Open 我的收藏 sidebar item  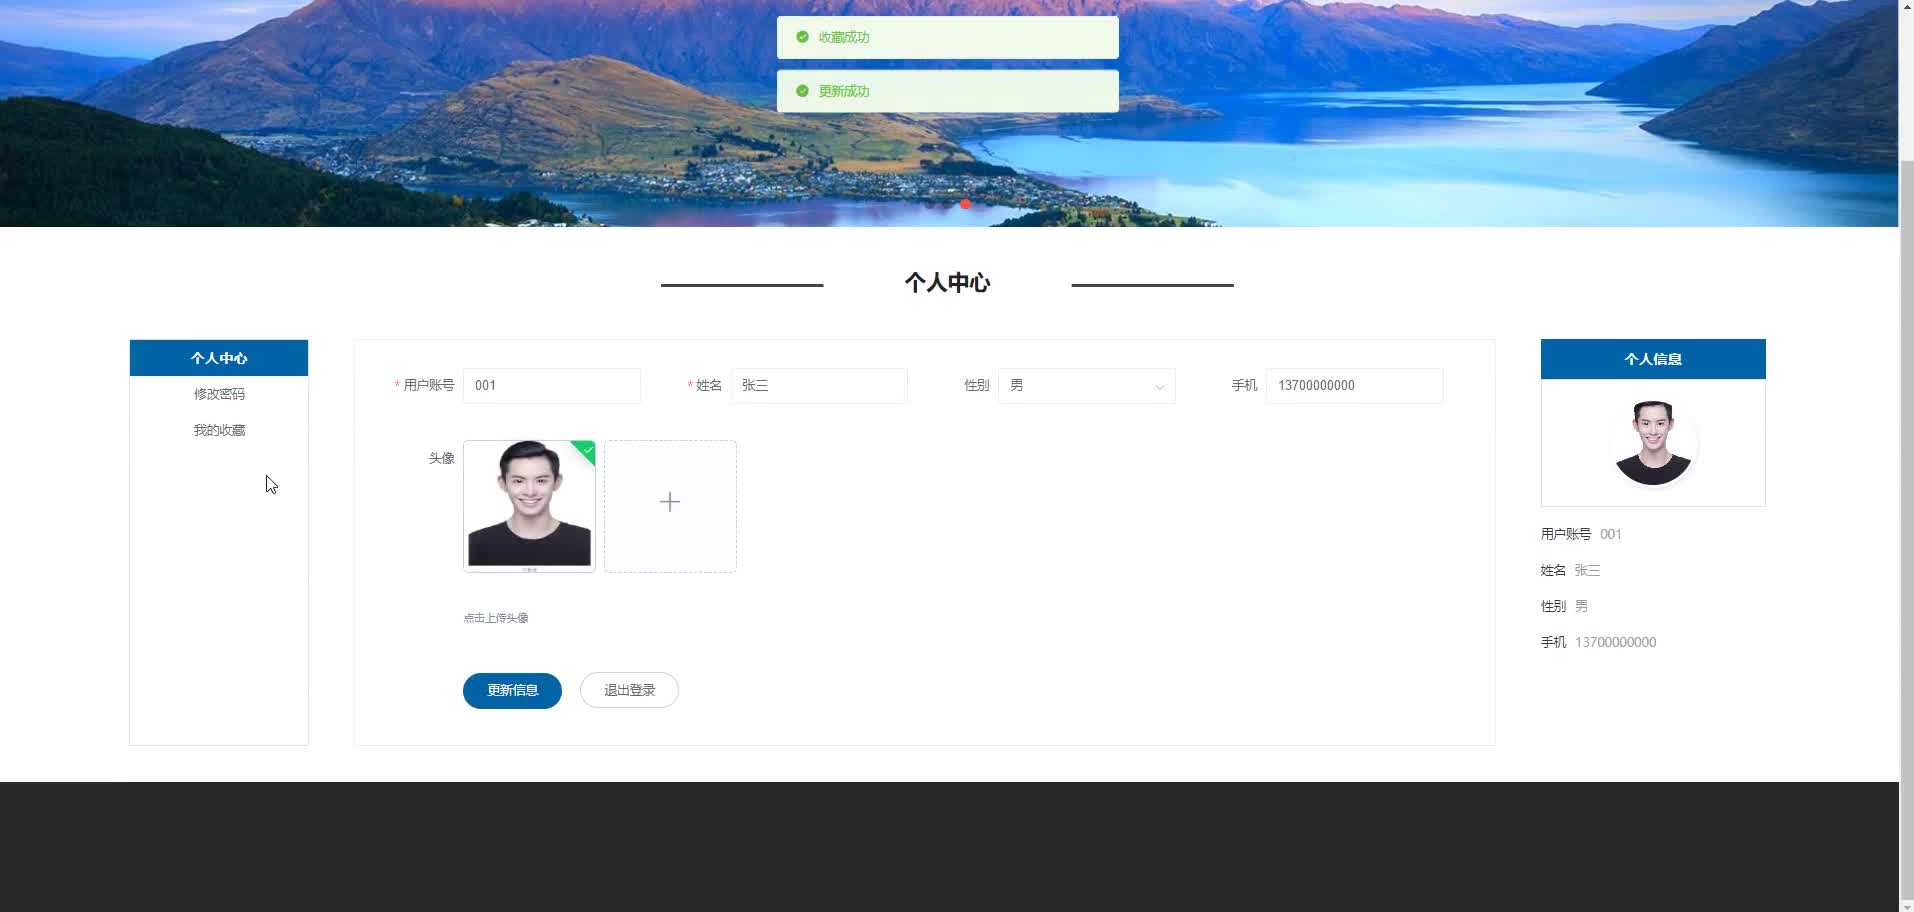[x=219, y=430]
